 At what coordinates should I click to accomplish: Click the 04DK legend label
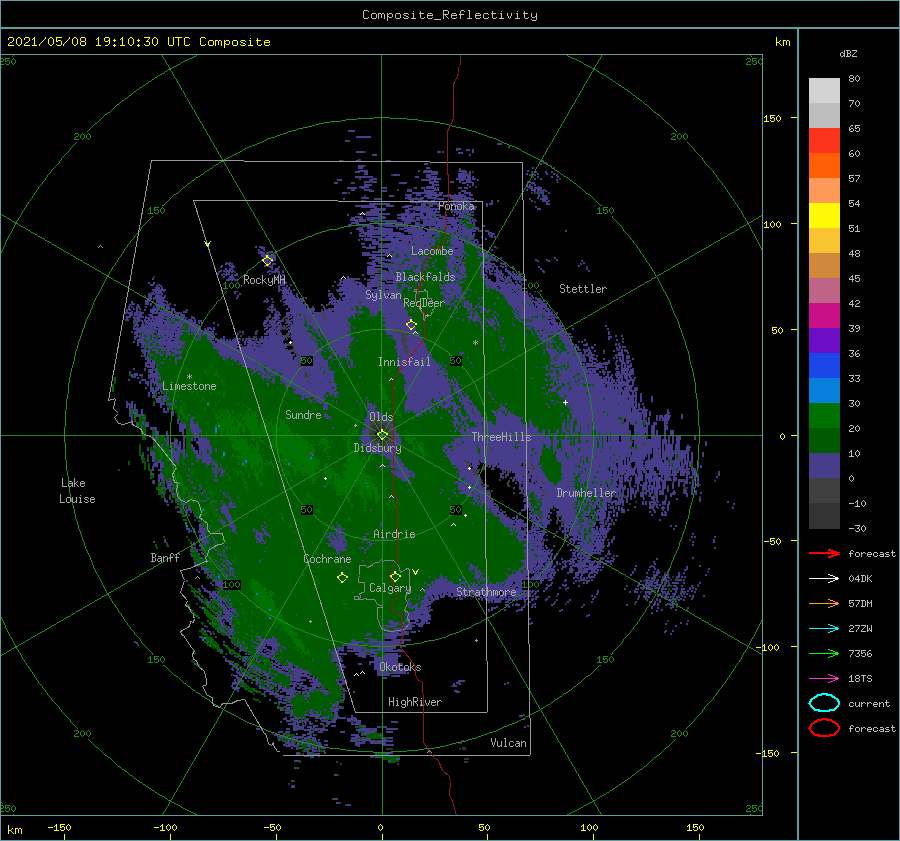860,579
